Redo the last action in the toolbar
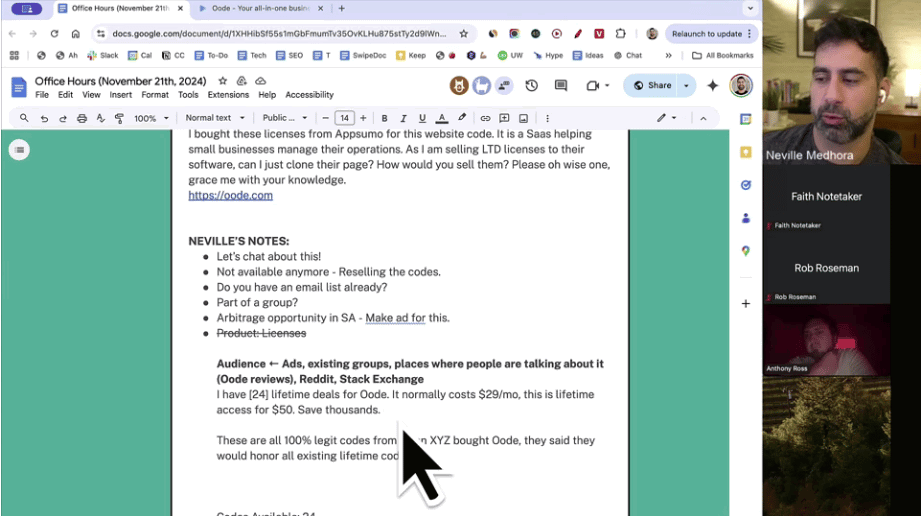This screenshot has width=923, height=516. (63, 118)
